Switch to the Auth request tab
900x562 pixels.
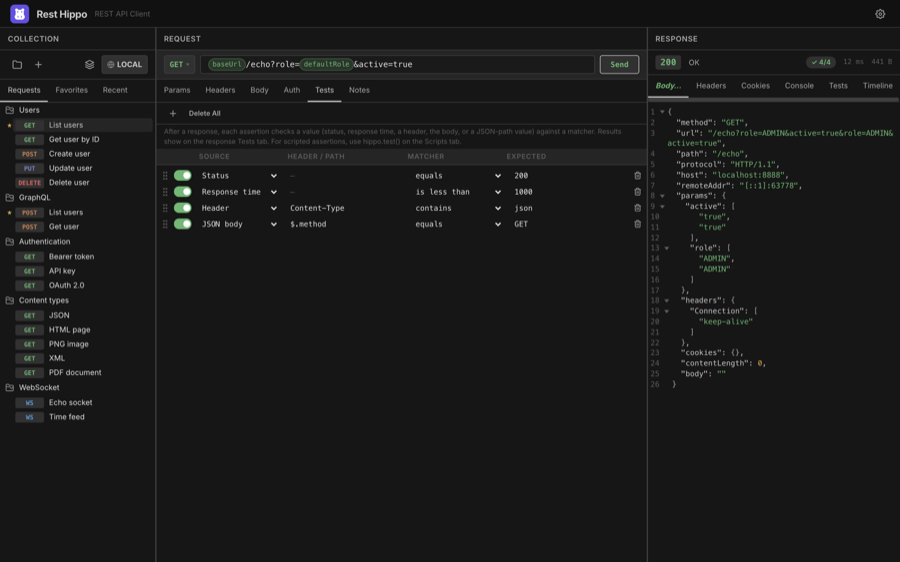[x=292, y=90]
